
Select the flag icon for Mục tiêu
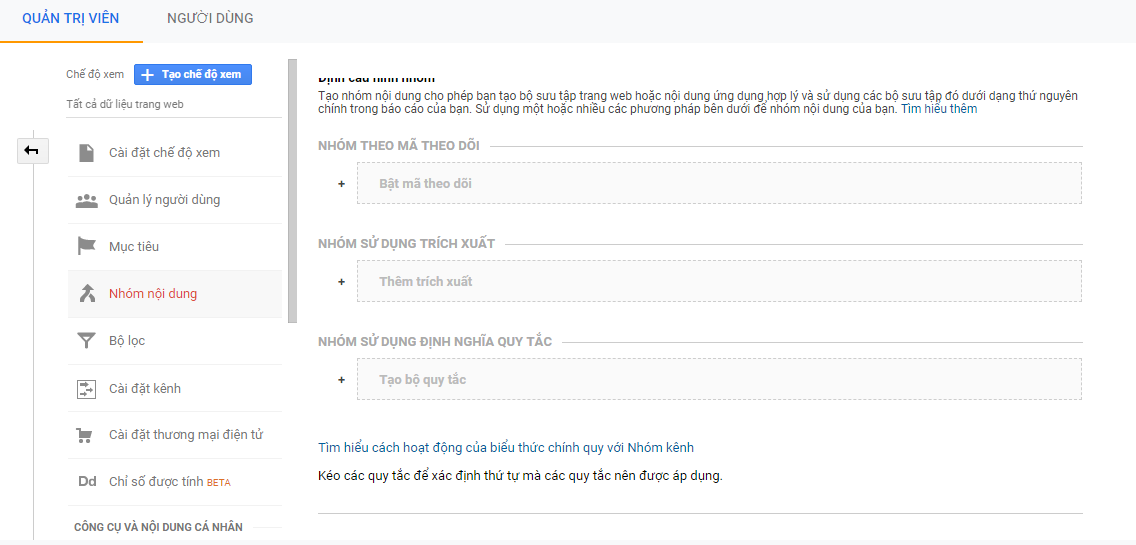tap(86, 246)
